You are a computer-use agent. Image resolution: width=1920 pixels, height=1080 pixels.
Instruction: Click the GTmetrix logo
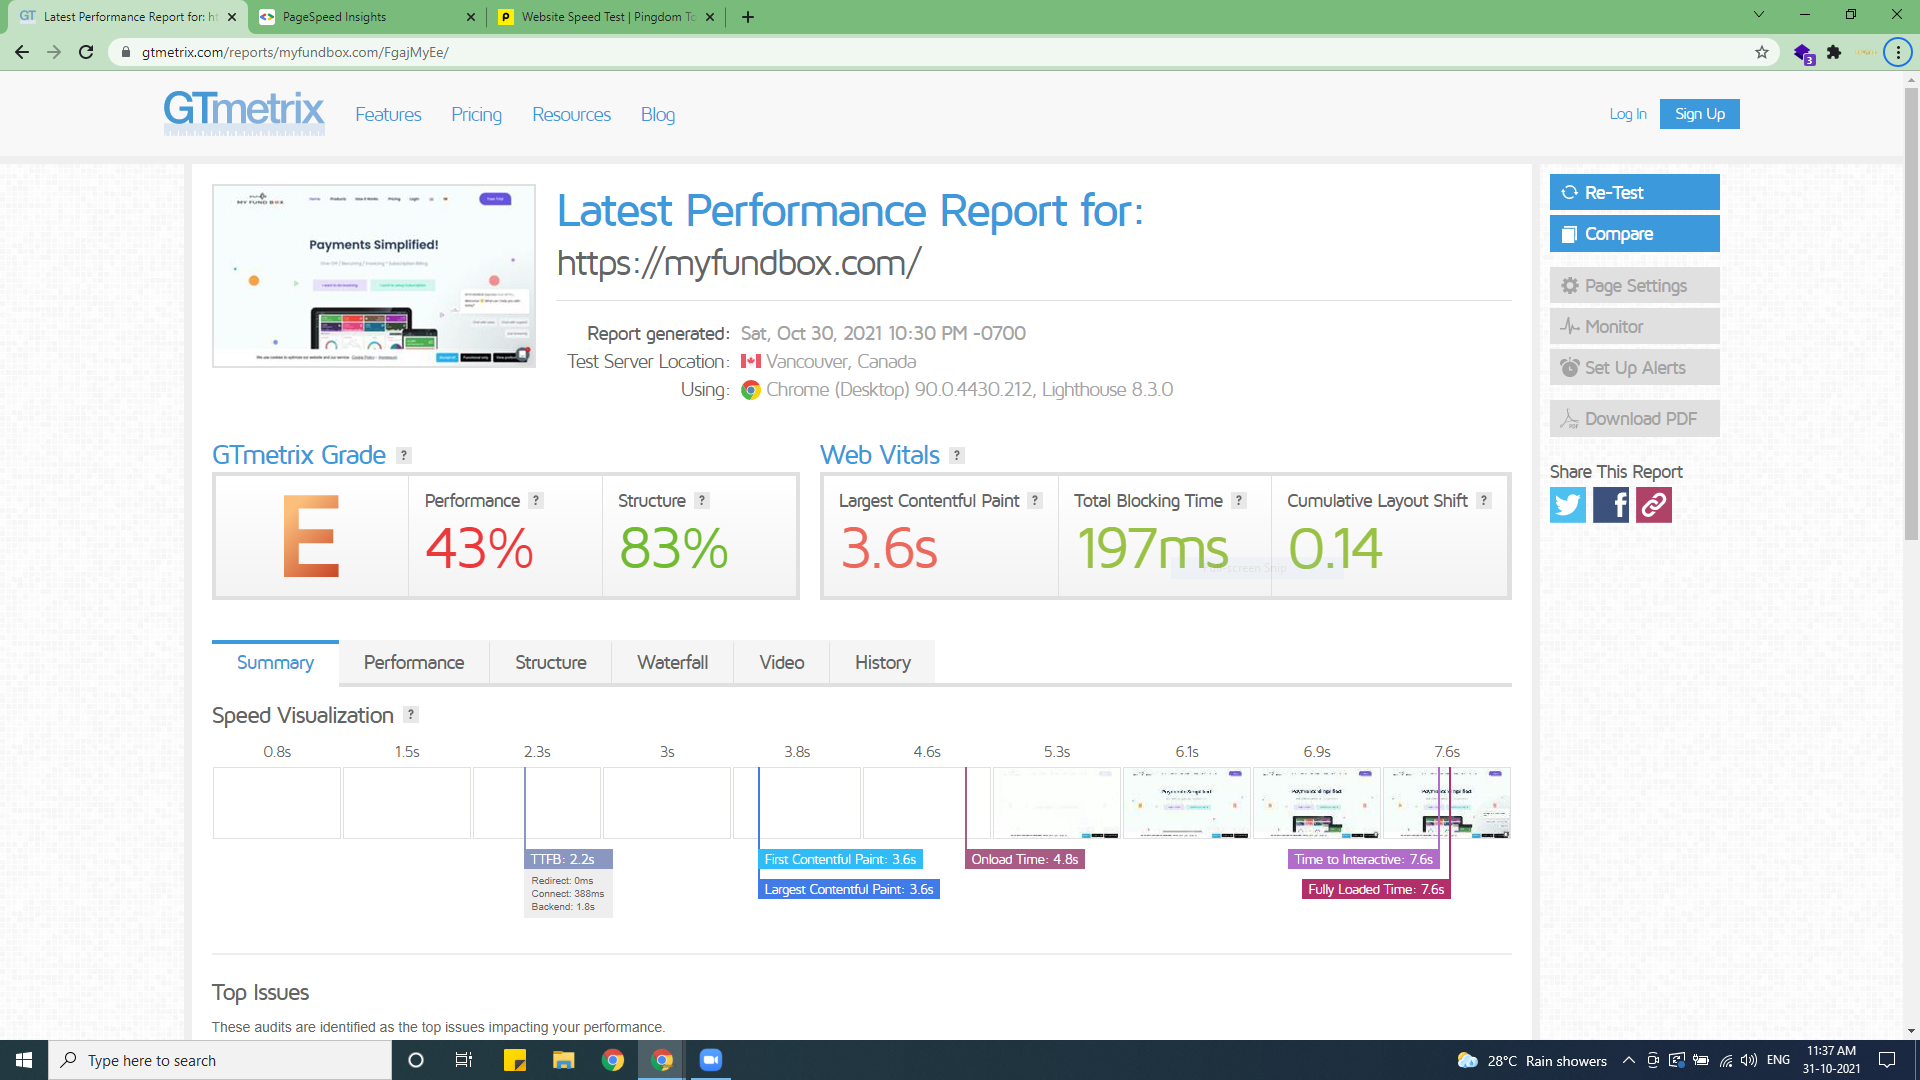point(244,112)
